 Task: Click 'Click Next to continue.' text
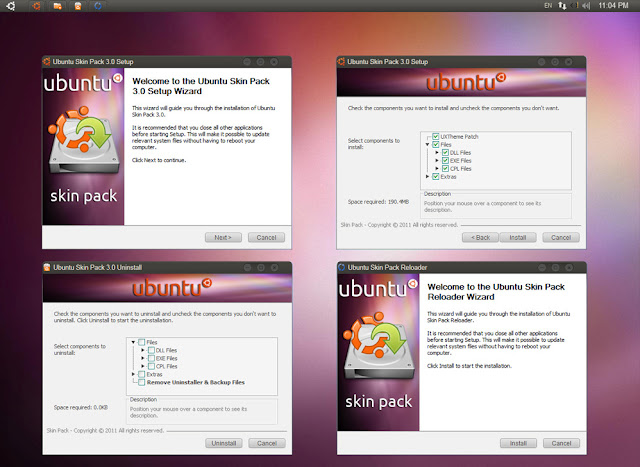tap(159, 160)
